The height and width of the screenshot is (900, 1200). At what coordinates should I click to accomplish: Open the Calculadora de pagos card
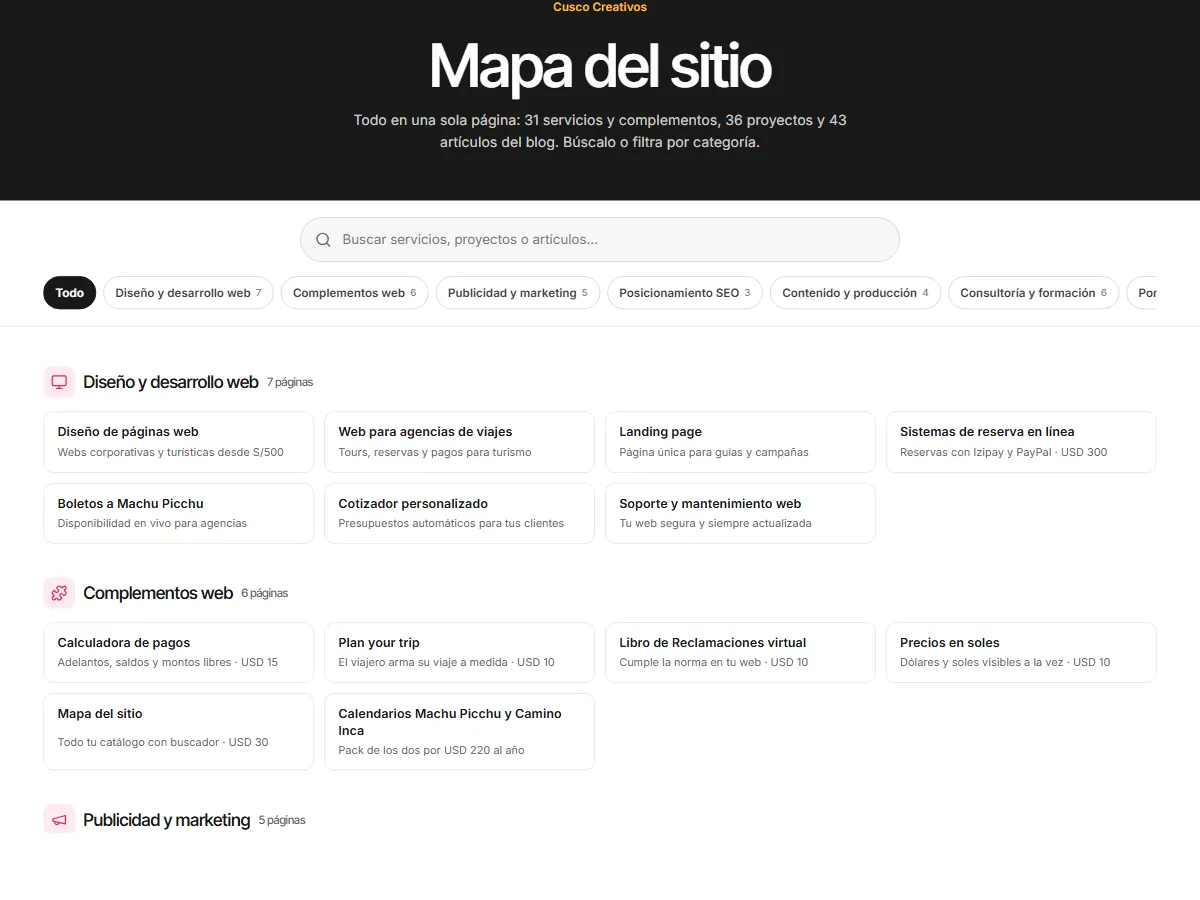point(179,653)
